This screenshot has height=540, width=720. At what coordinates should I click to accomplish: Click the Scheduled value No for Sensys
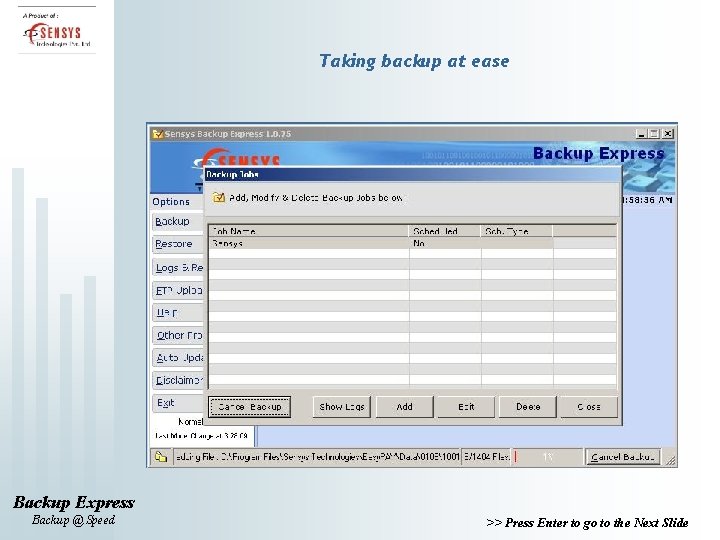pyautogui.click(x=419, y=243)
